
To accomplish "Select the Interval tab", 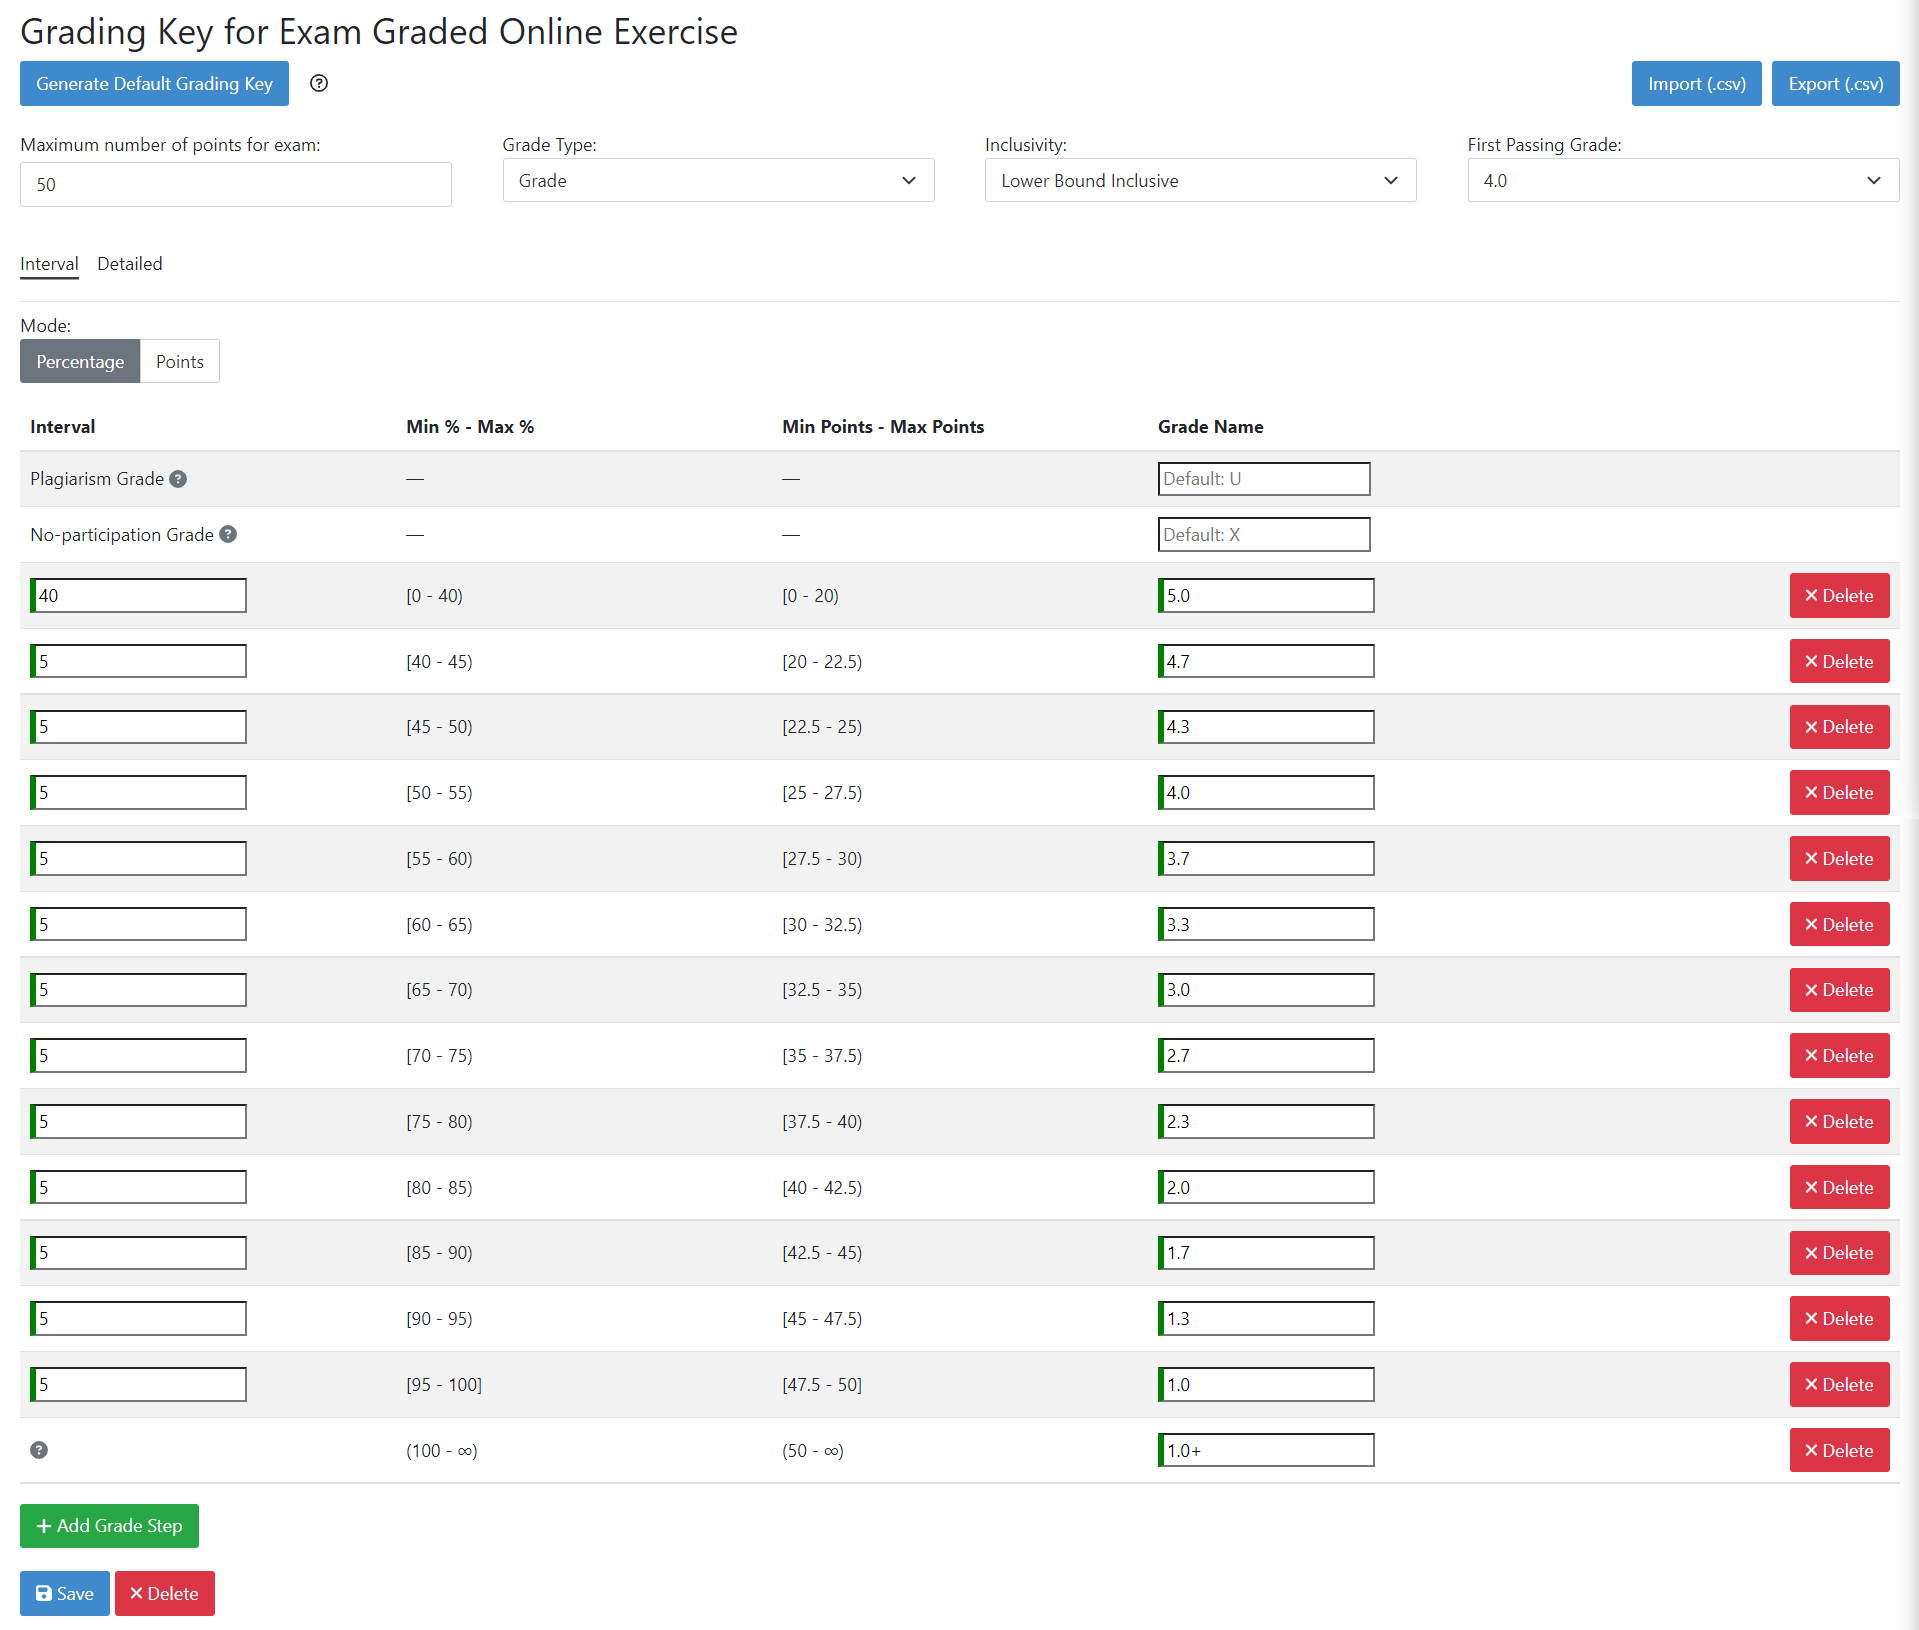I will (x=49, y=264).
